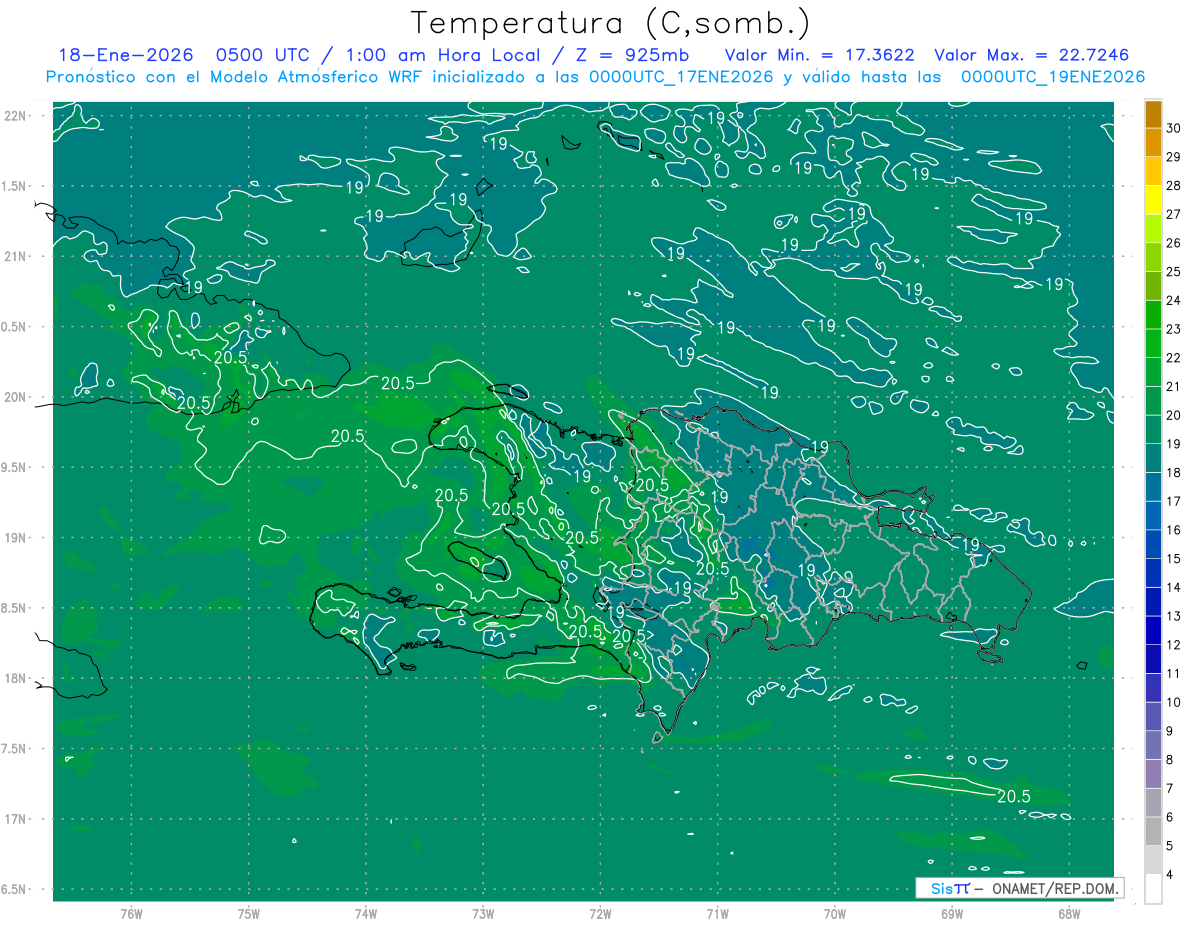The image size is (1200, 927).
Task: Click the SisTT ONAMET/REP.DOM. logo box
Action: (1020, 888)
